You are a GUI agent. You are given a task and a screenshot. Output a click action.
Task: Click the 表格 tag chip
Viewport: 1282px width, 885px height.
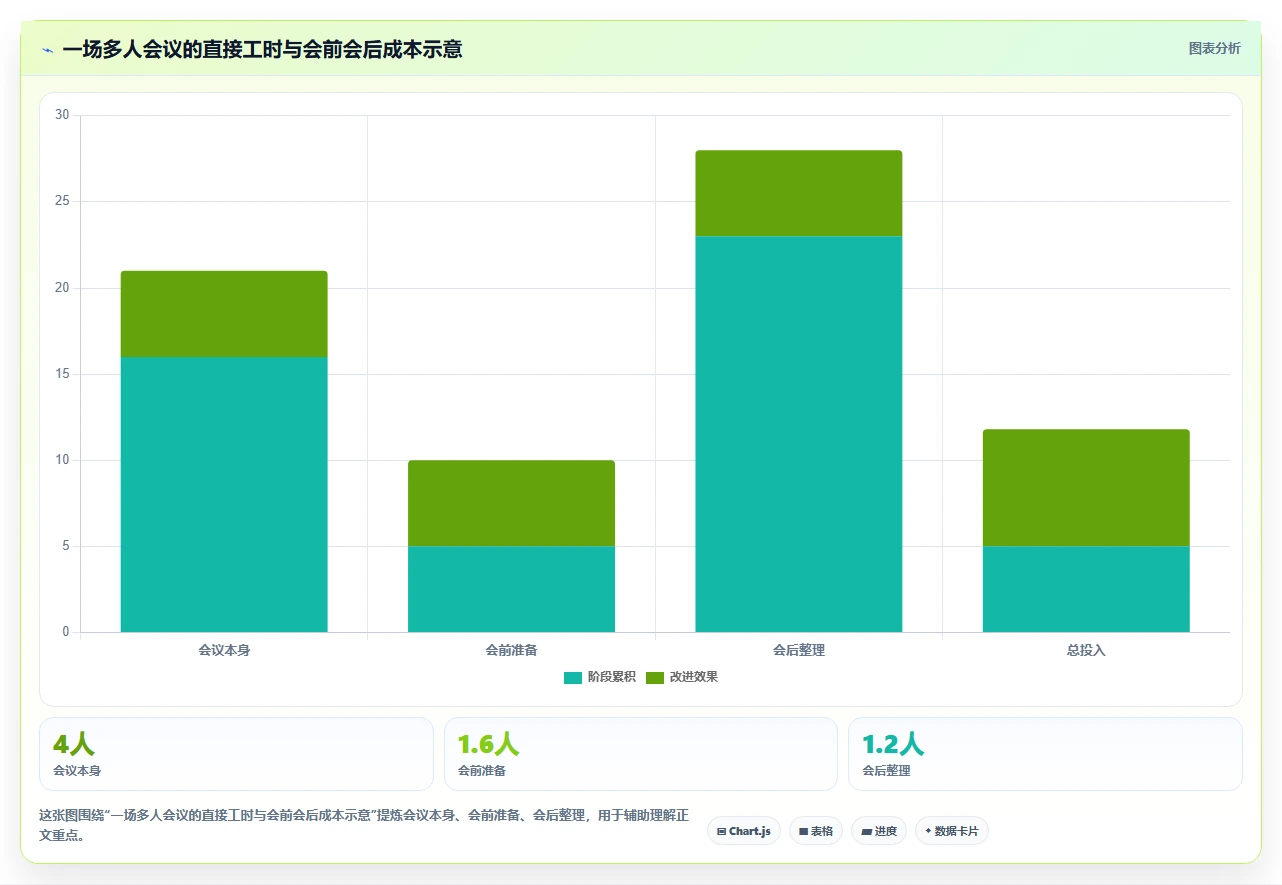(x=816, y=831)
